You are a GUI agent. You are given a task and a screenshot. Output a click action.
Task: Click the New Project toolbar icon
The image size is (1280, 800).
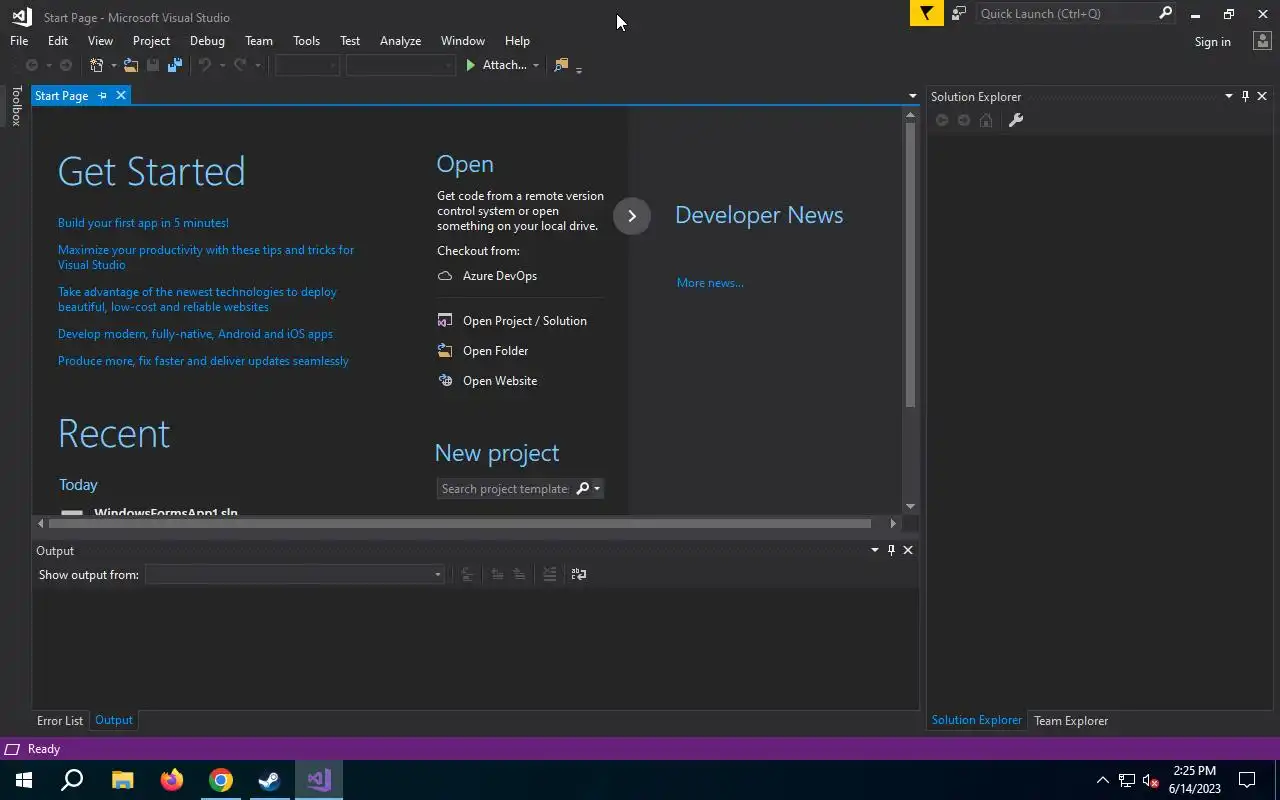[x=97, y=65]
